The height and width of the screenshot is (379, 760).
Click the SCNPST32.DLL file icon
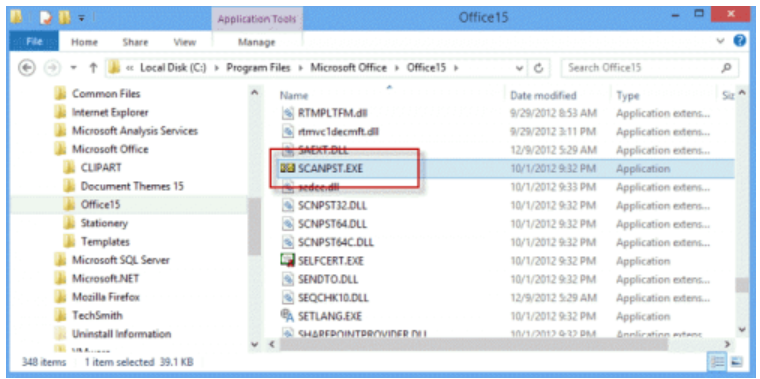pos(288,205)
